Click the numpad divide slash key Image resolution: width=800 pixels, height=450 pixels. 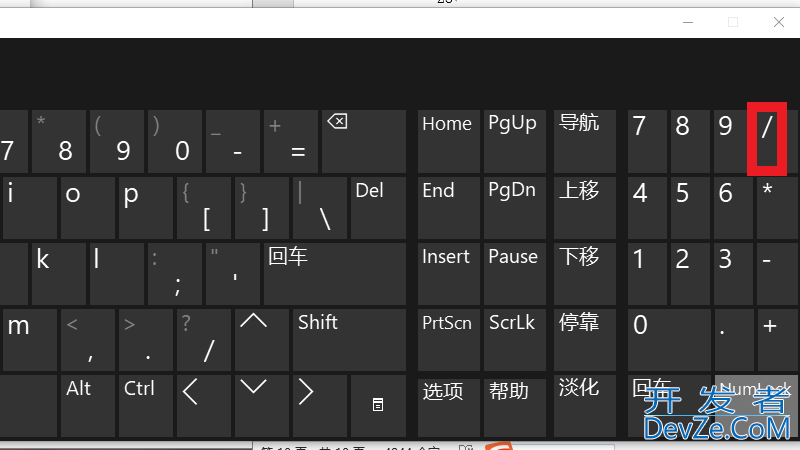click(x=767, y=139)
